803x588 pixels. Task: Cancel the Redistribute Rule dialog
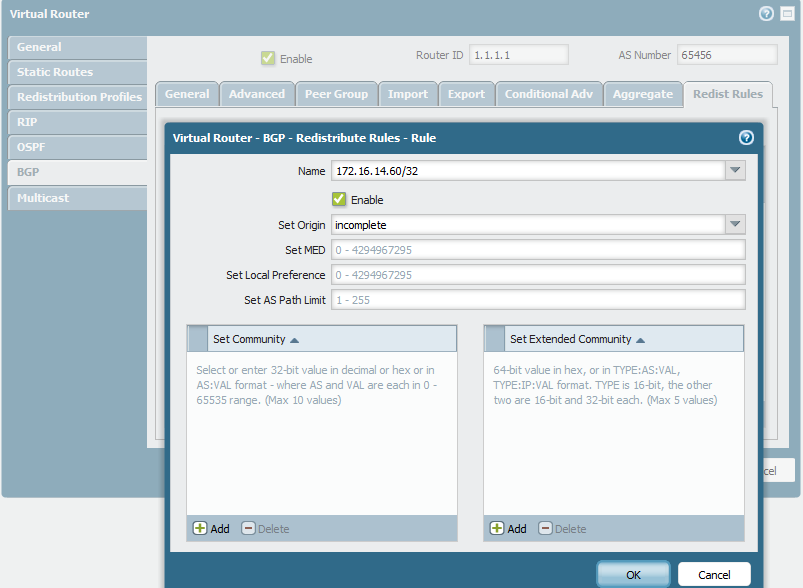(x=714, y=574)
